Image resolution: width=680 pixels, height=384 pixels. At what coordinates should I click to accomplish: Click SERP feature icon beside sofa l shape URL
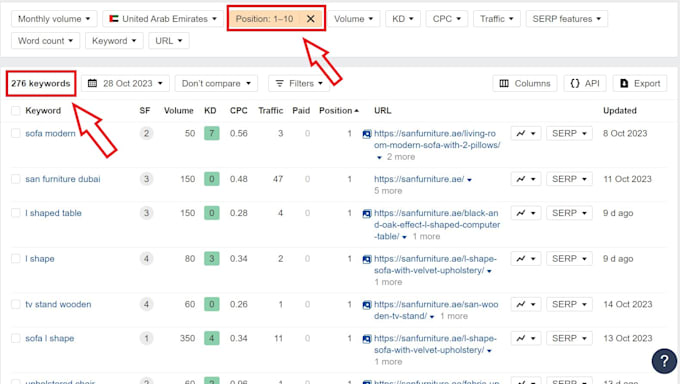pyautogui.click(x=367, y=339)
